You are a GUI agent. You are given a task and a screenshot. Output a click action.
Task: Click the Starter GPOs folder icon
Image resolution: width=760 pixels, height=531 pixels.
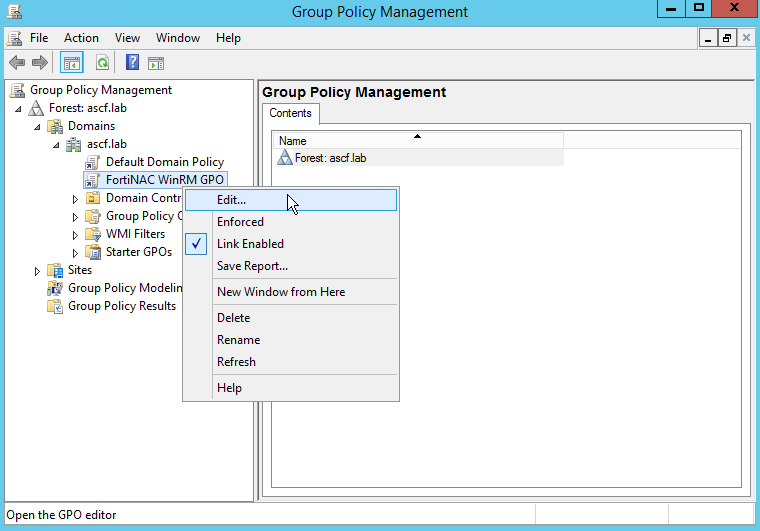click(93, 252)
